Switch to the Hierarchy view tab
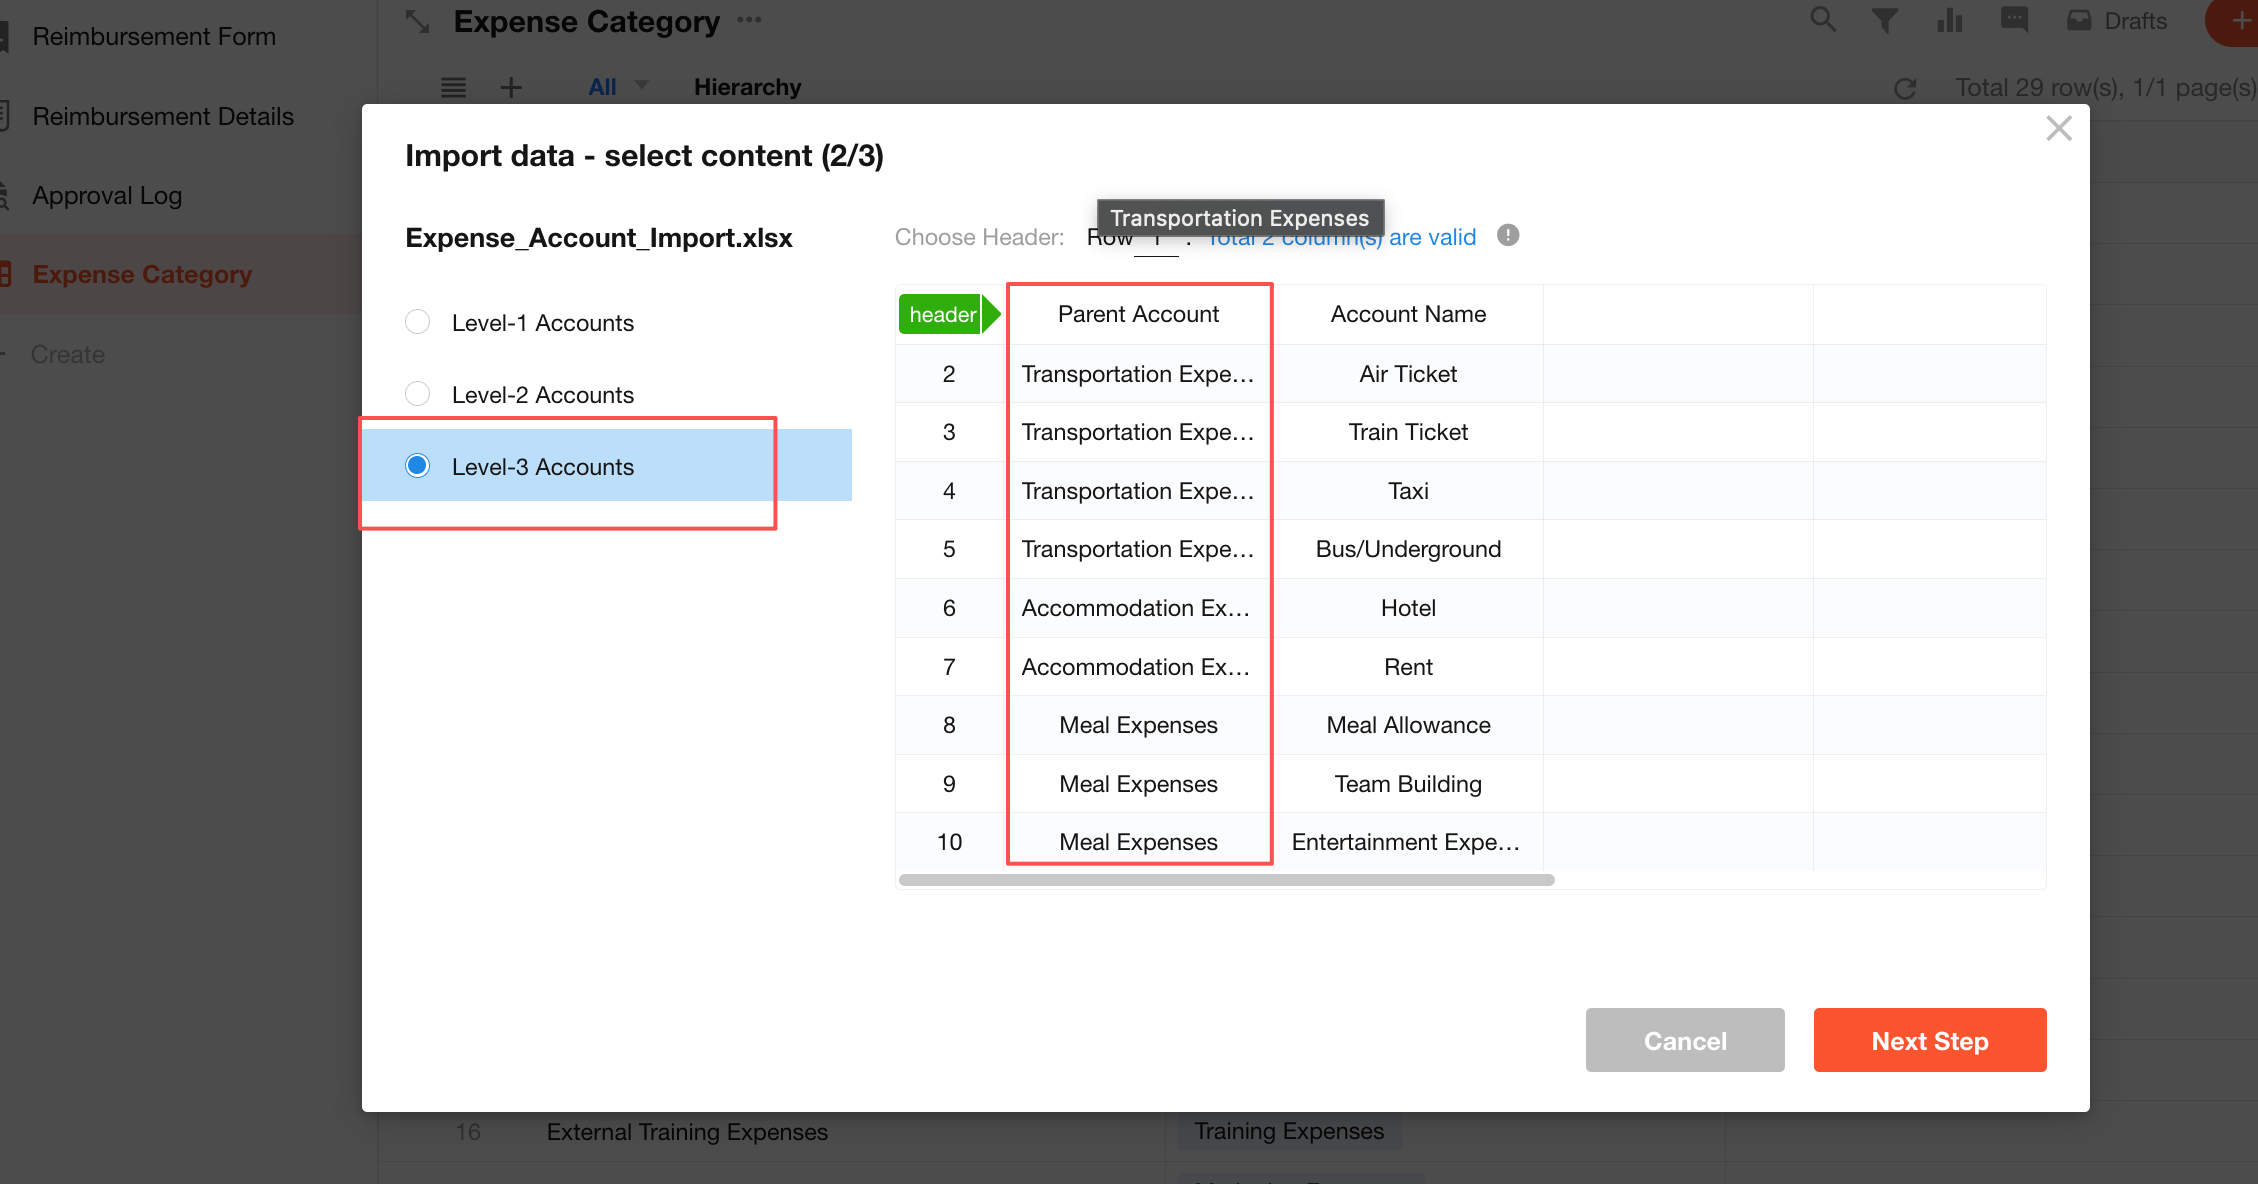 click(748, 87)
